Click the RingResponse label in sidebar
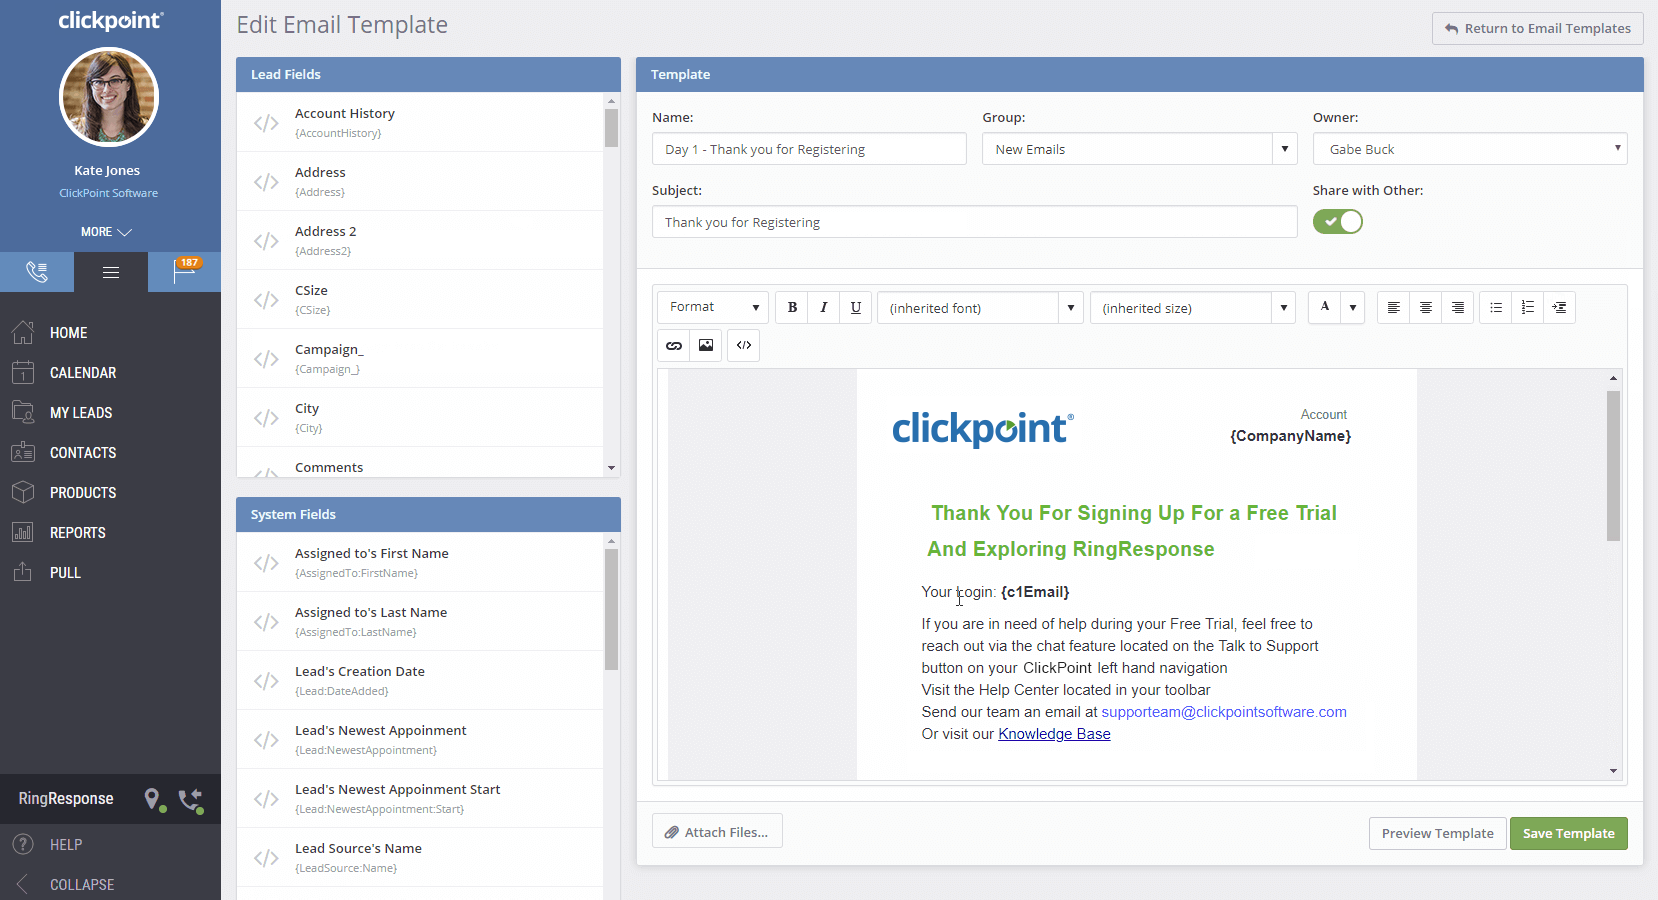1658x900 pixels. (x=66, y=799)
